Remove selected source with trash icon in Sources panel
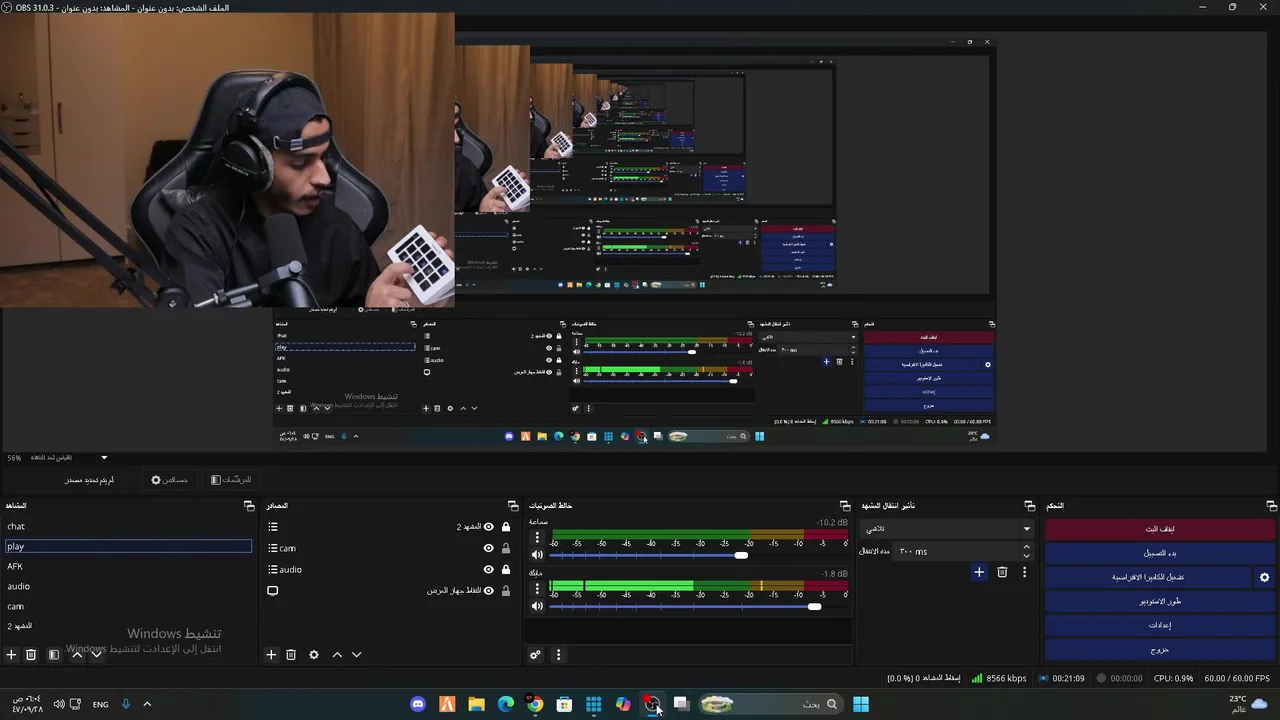This screenshot has width=1280, height=720. pyautogui.click(x=291, y=655)
